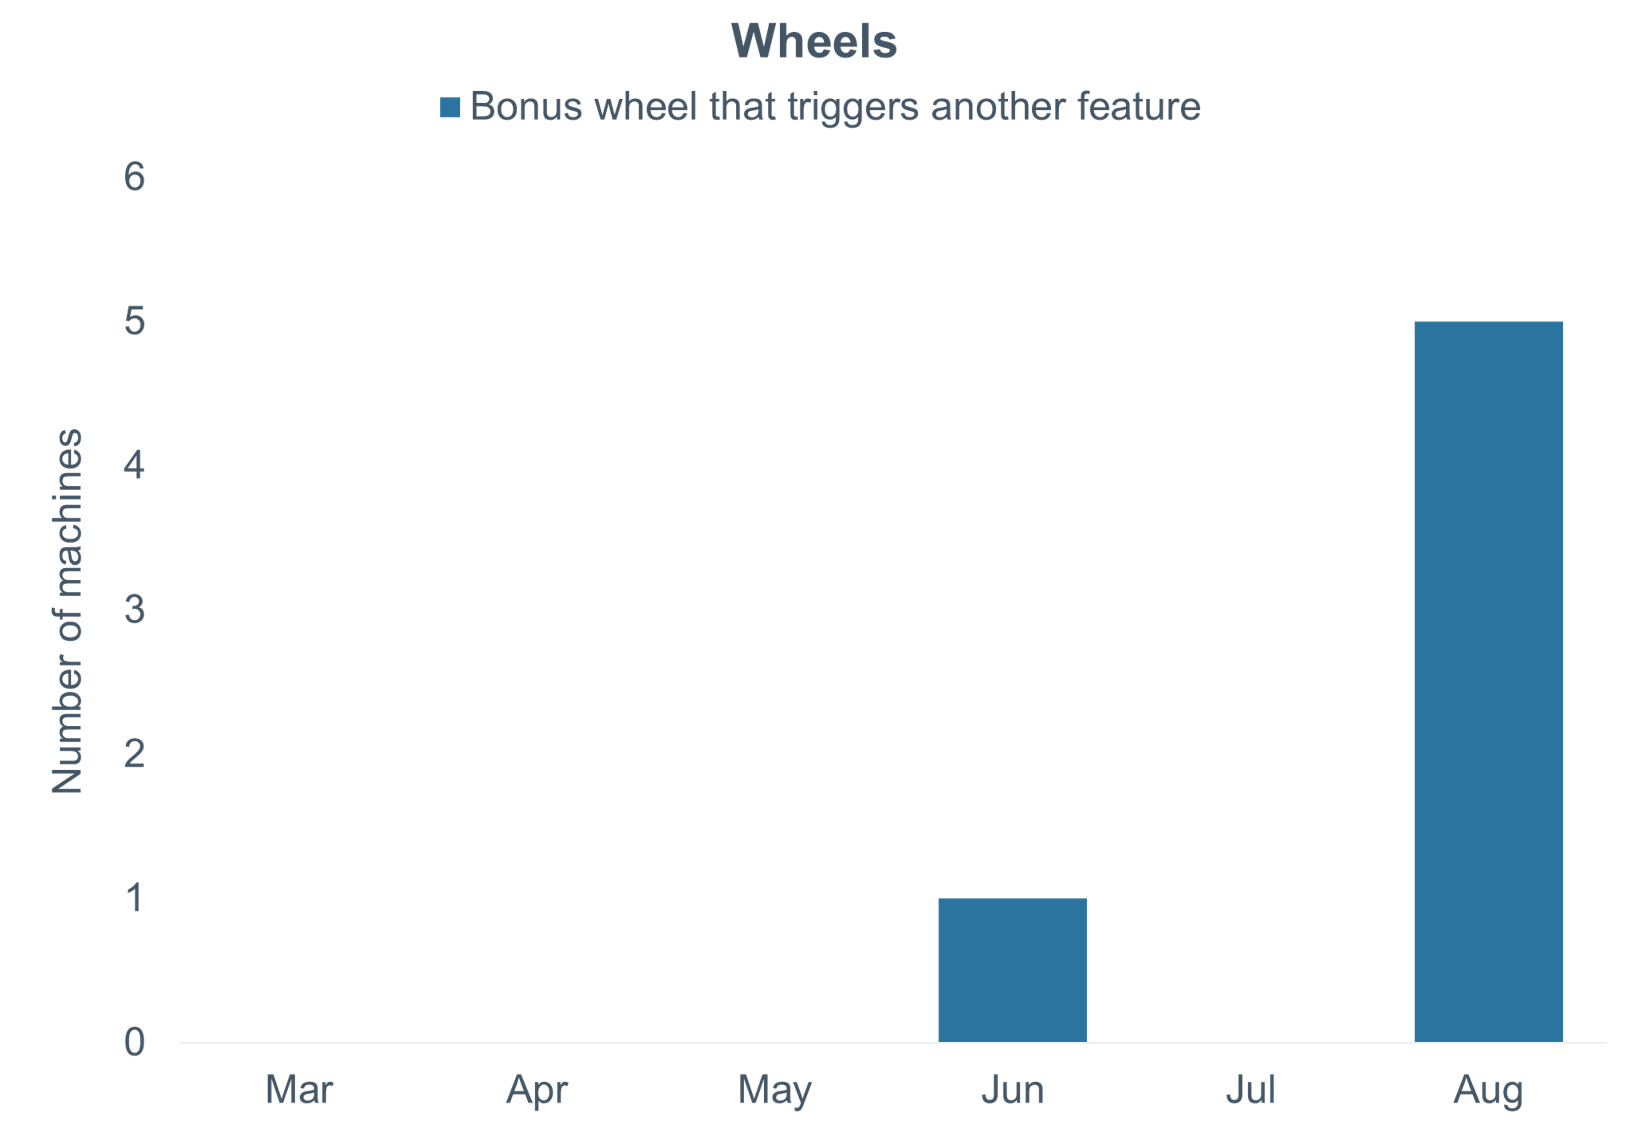Viewport: 1630px width, 1125px height.
Task: Click the y-axis value 2
Action: click(x=134, y=753)
